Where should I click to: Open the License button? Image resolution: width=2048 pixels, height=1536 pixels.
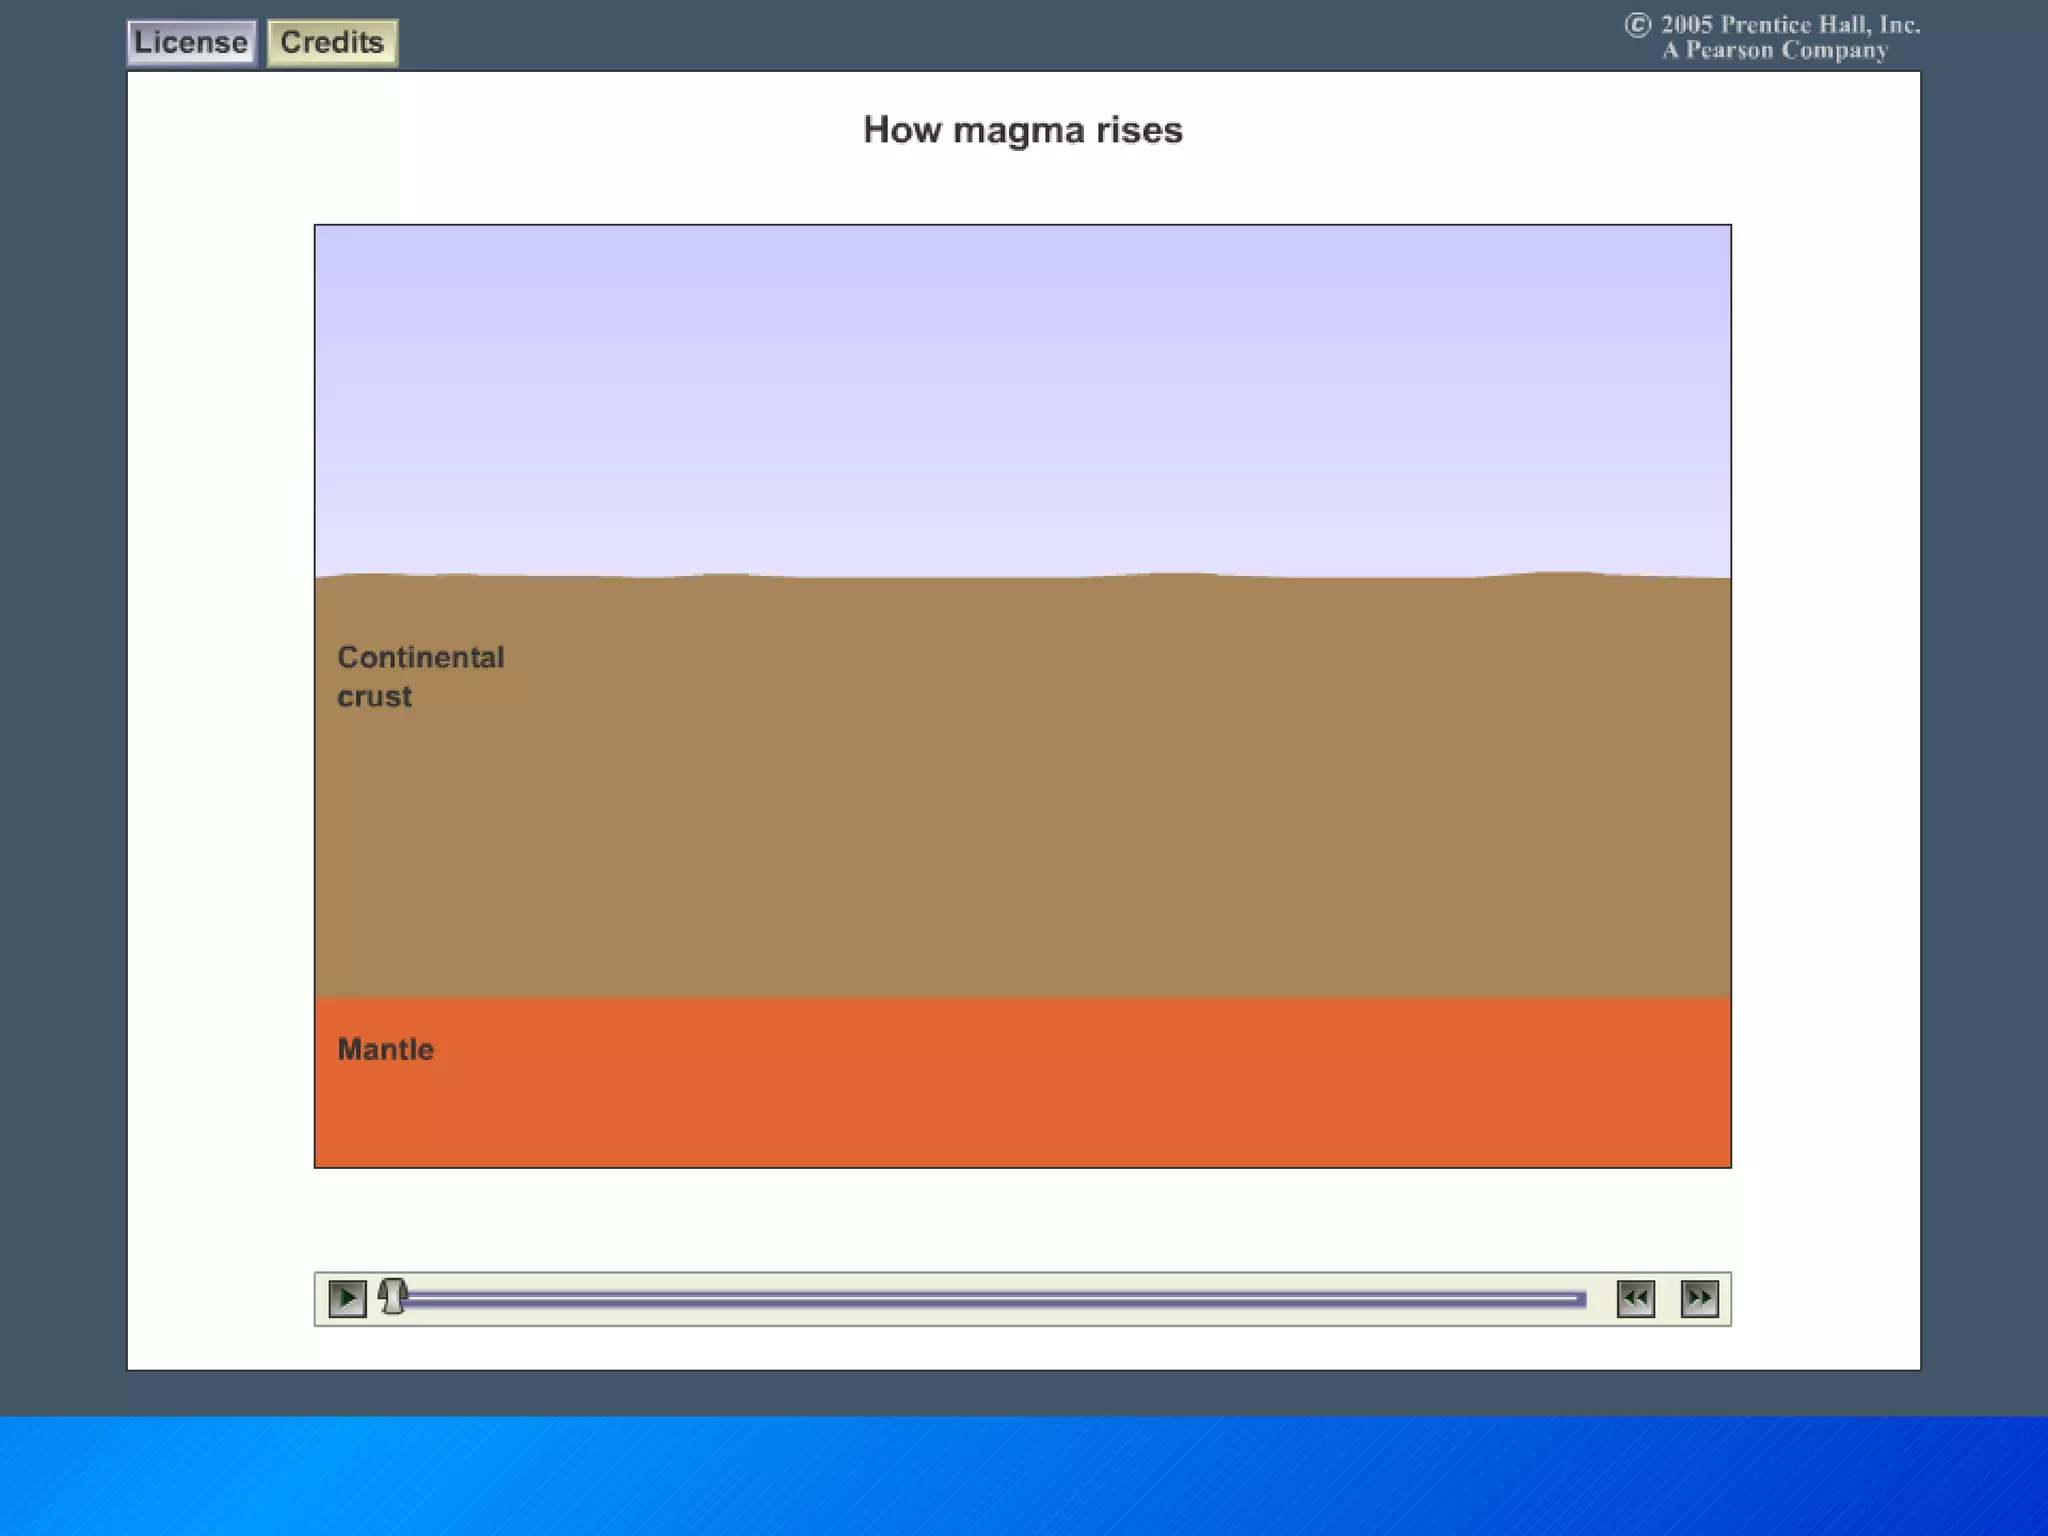(x=191, y=43)
